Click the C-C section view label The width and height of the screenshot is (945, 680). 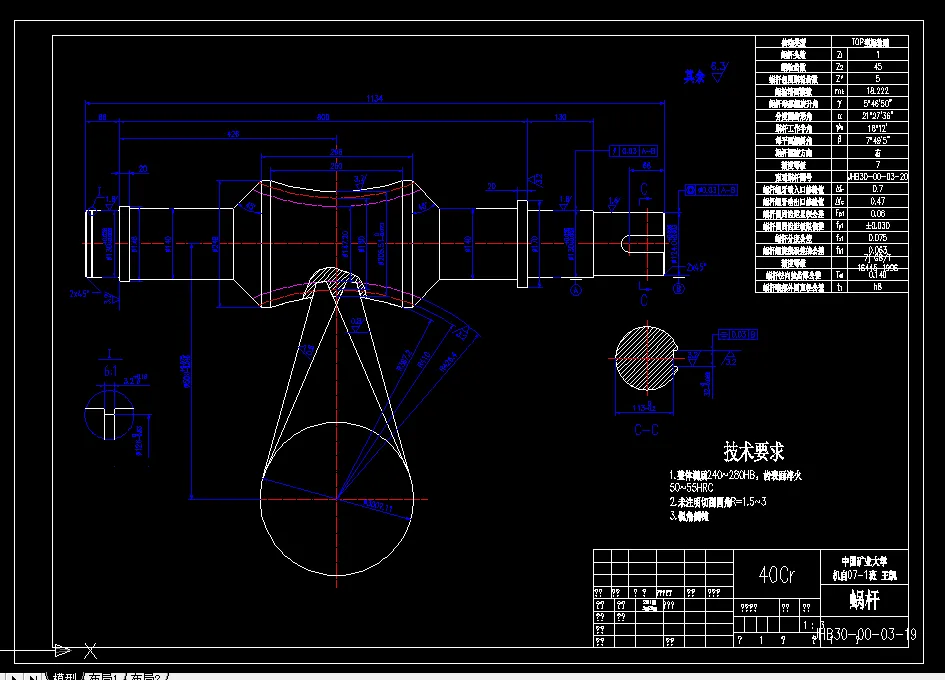(x=646, y=430)
